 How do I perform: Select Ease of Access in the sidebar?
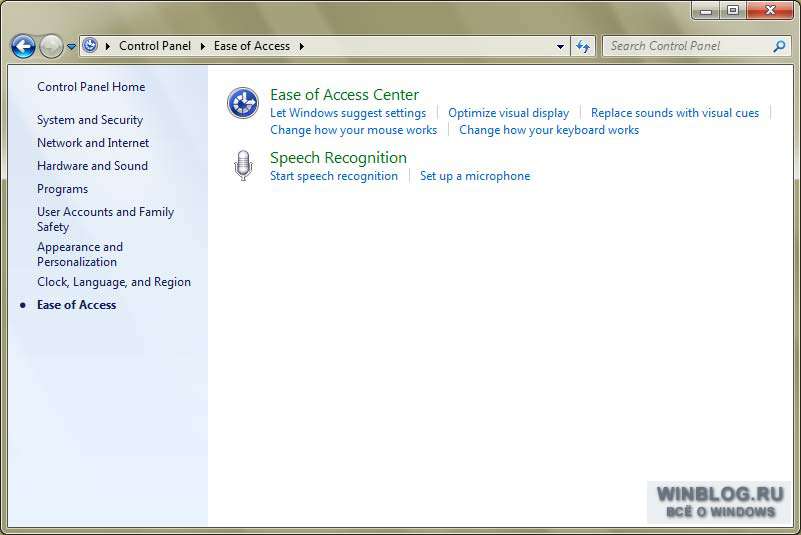77,305
